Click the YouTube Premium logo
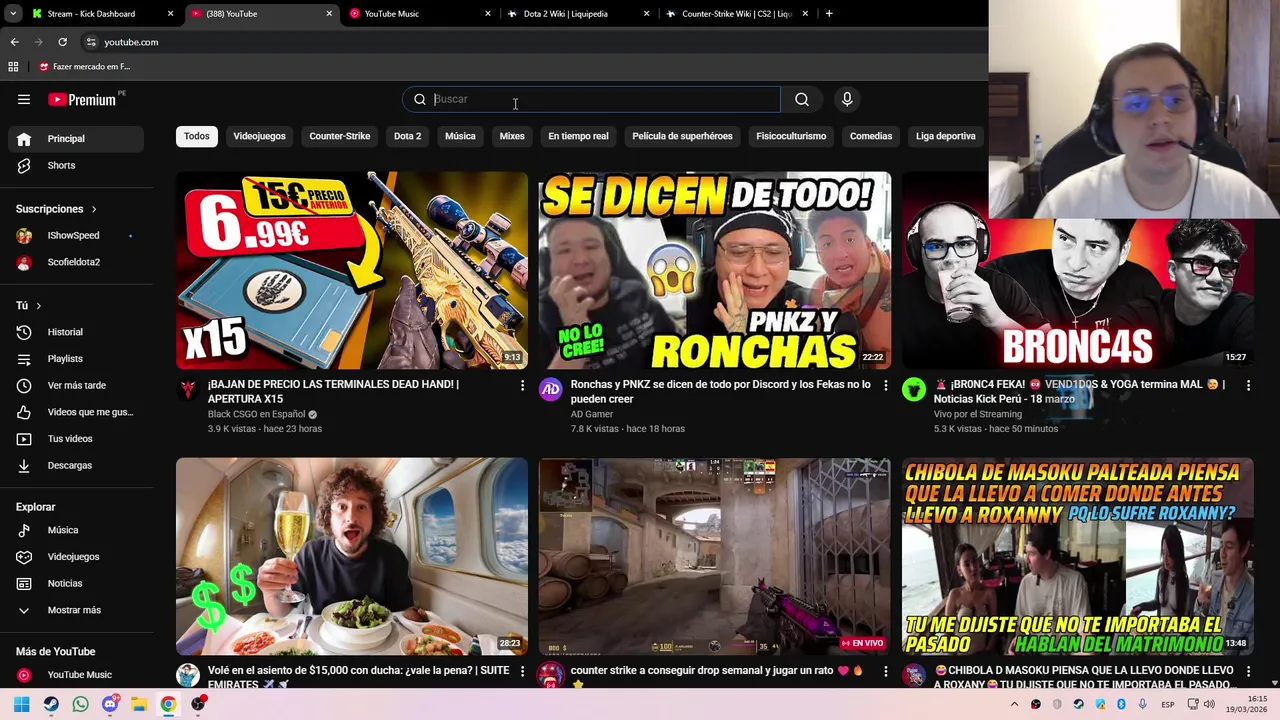 (82, 99)
